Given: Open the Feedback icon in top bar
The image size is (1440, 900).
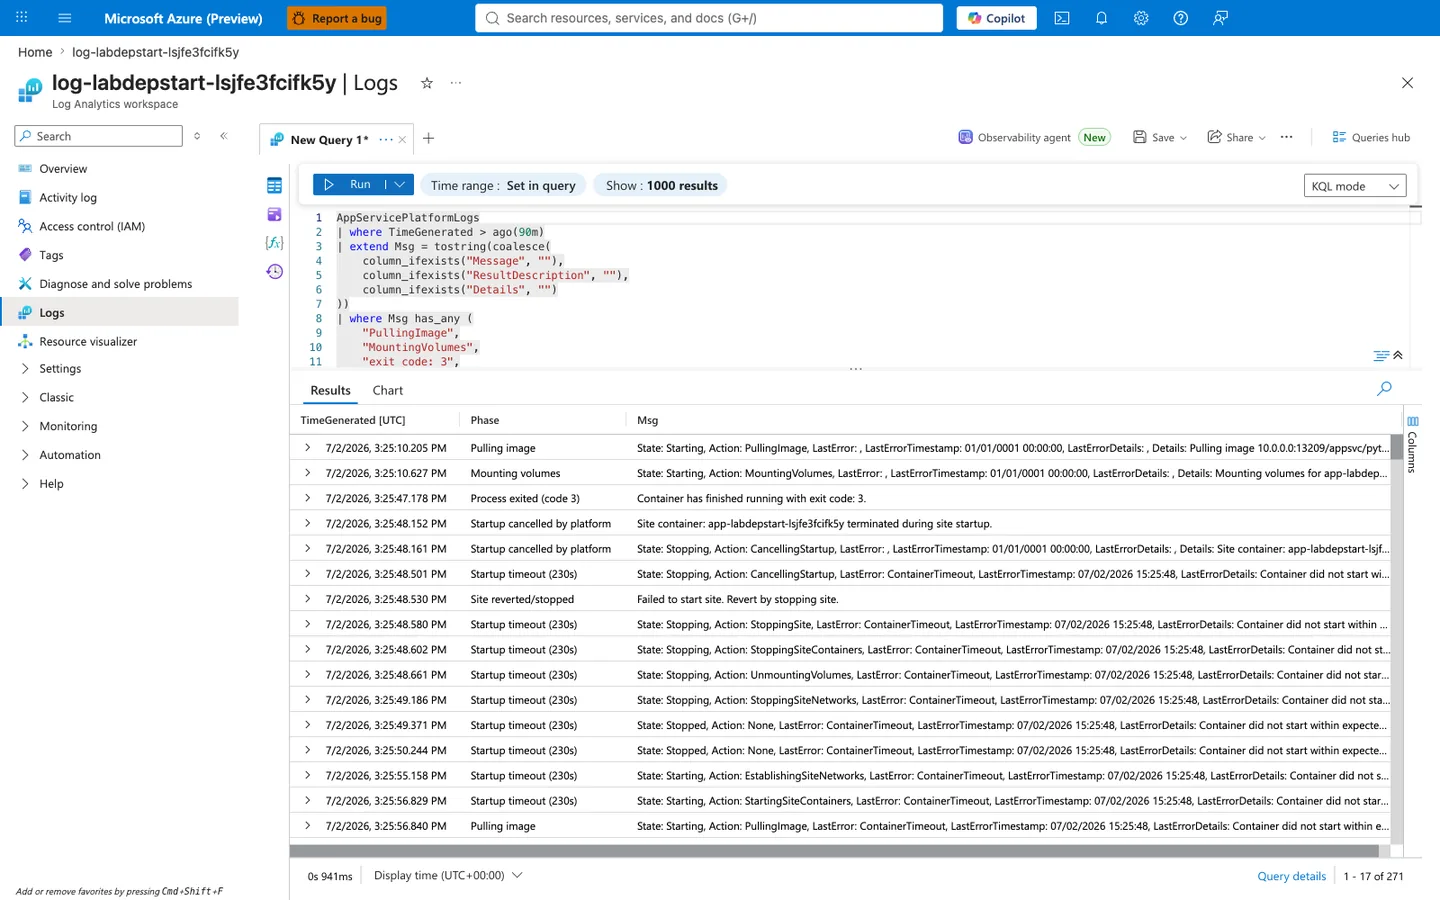Looking at the screenshot, I should click(1220, 18).
